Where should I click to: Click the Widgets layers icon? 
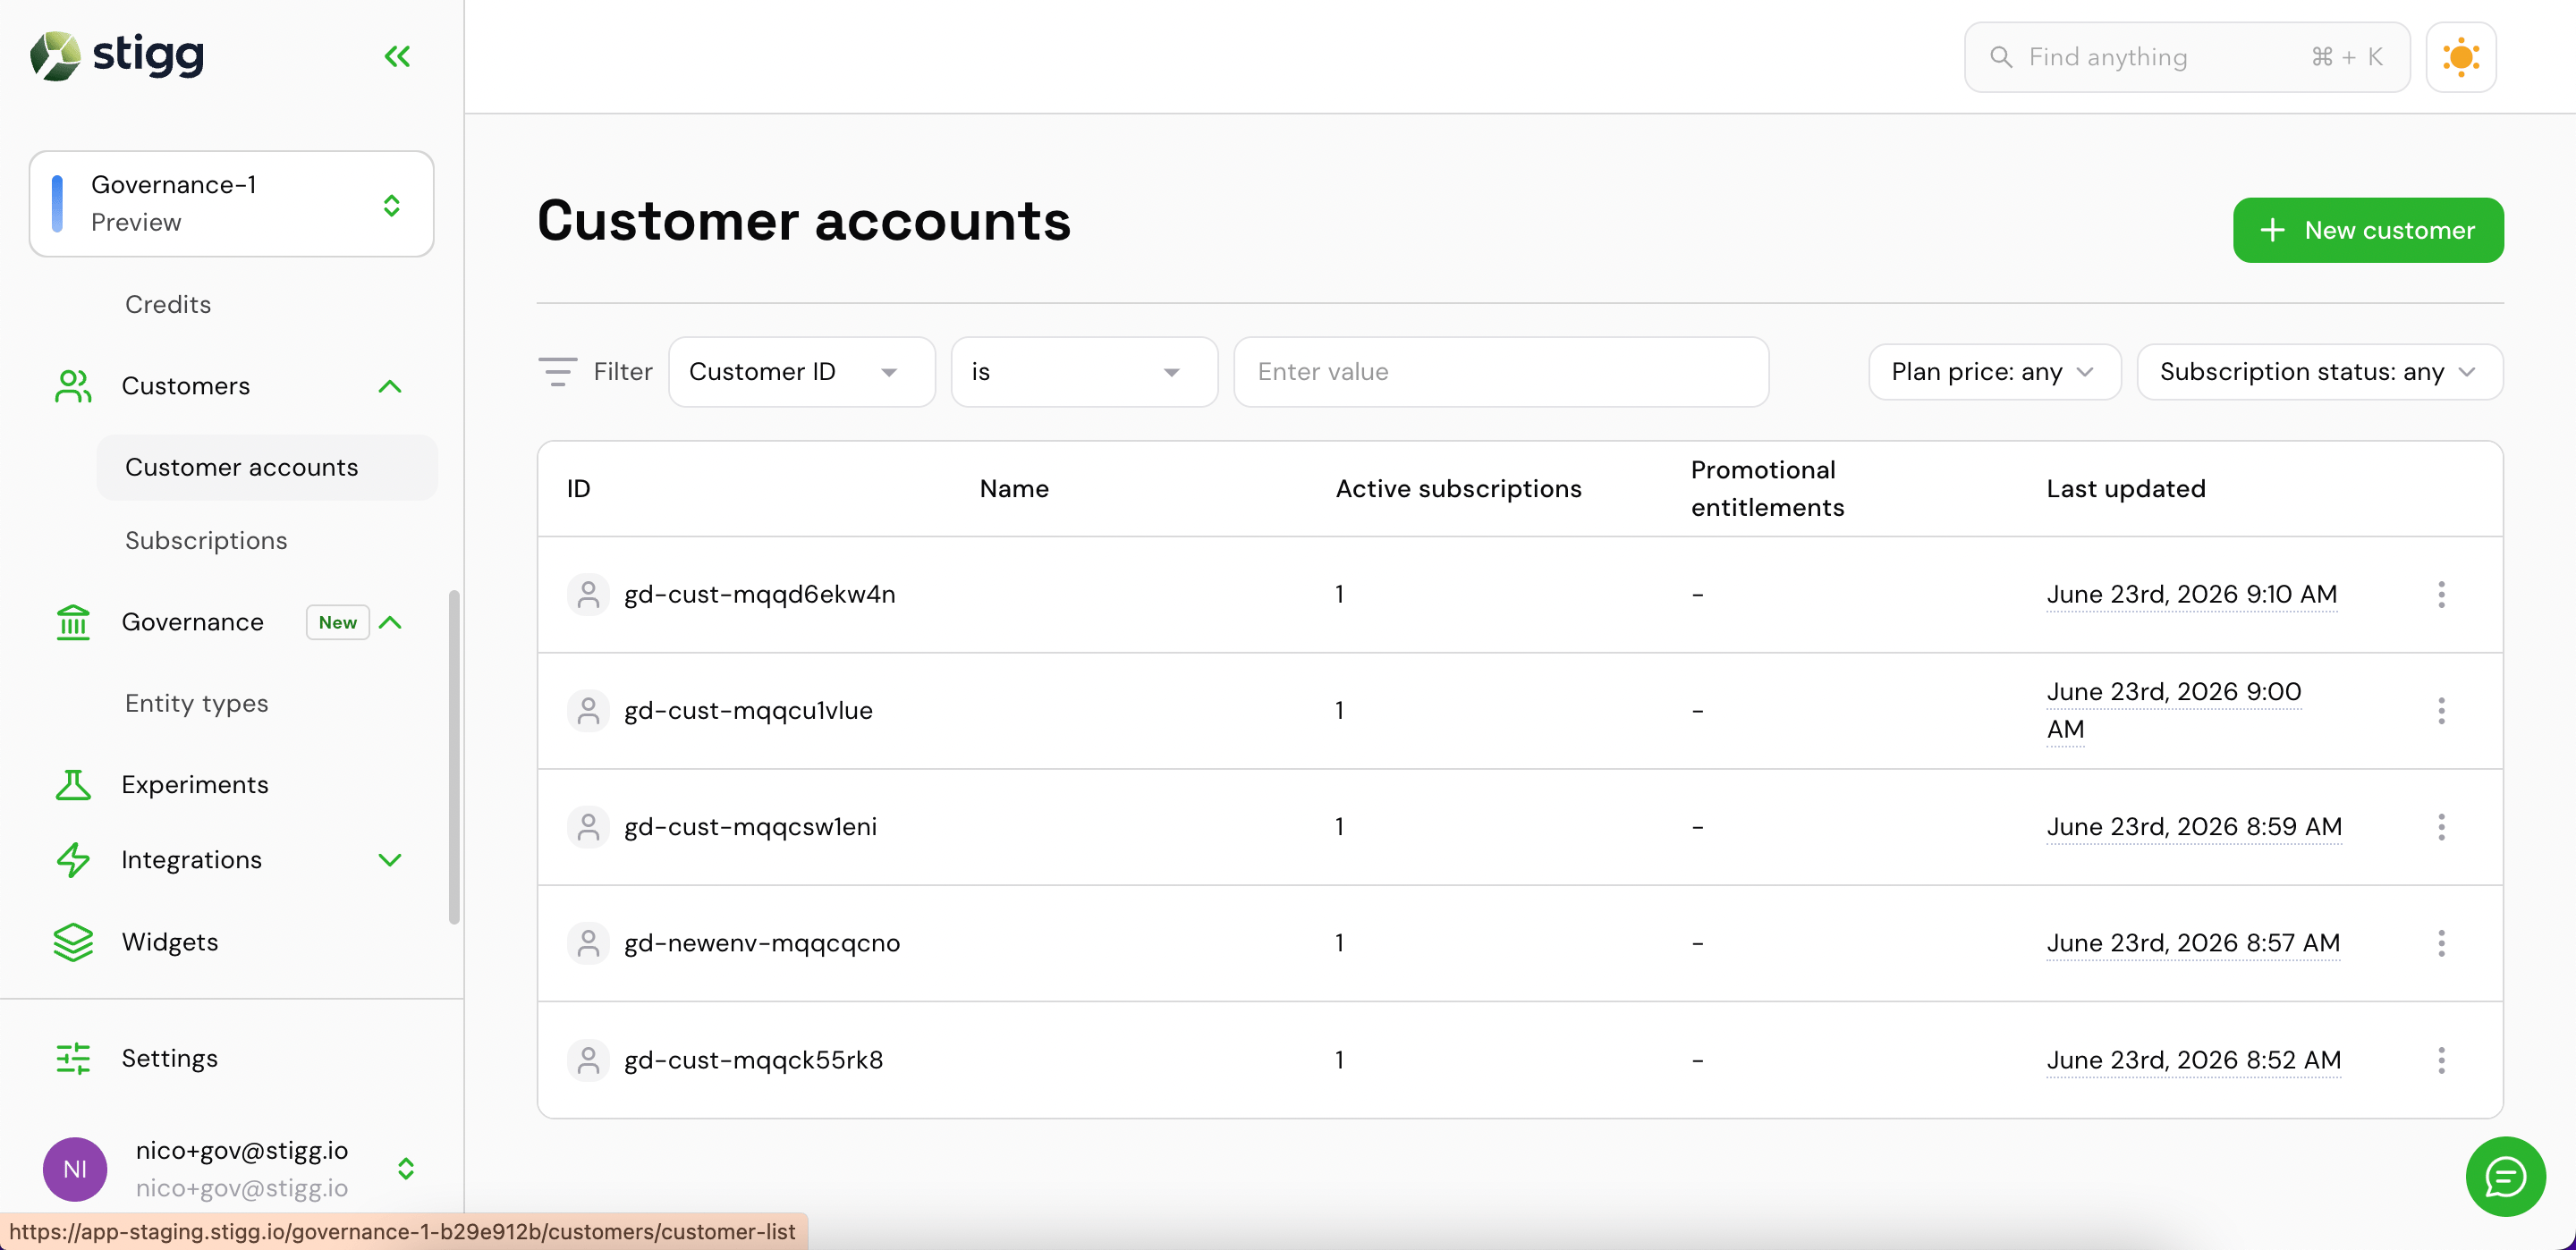click(x=73, y=942)
